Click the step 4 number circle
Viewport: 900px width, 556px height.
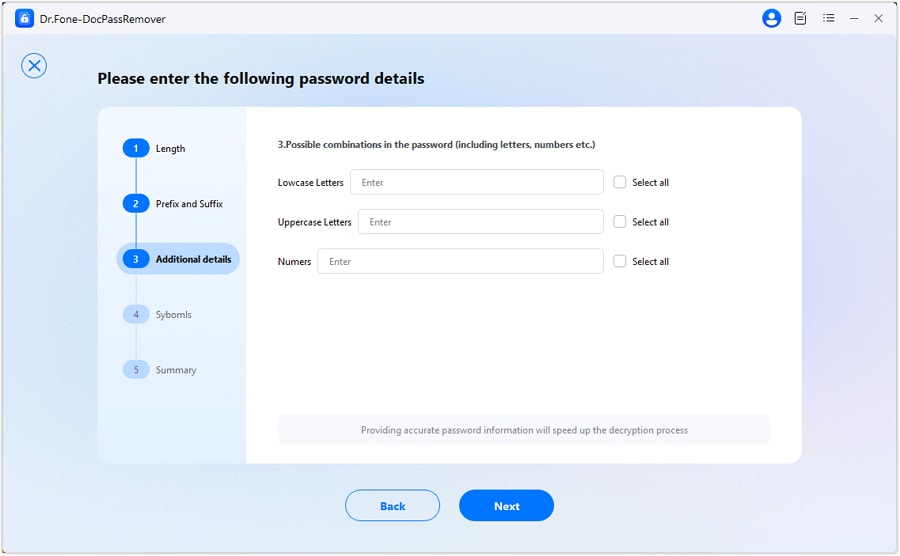tap(135, 315)
